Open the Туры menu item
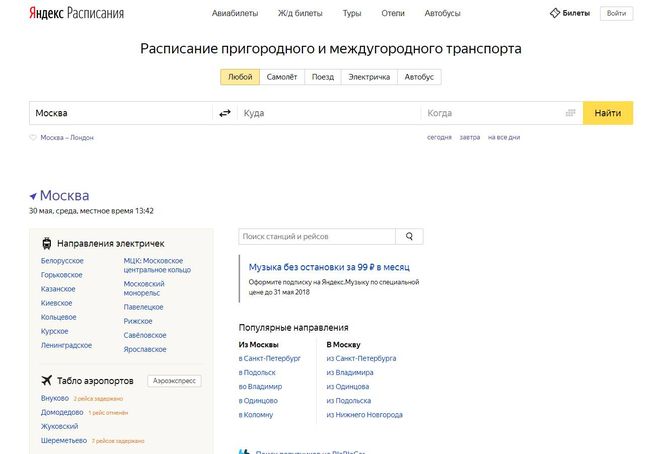670x454 pixels. click(352, 13)
